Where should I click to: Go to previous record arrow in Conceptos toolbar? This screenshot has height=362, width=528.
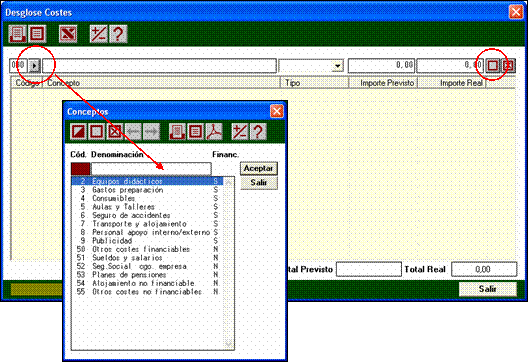pyautogui.click(x=133, y=131)
